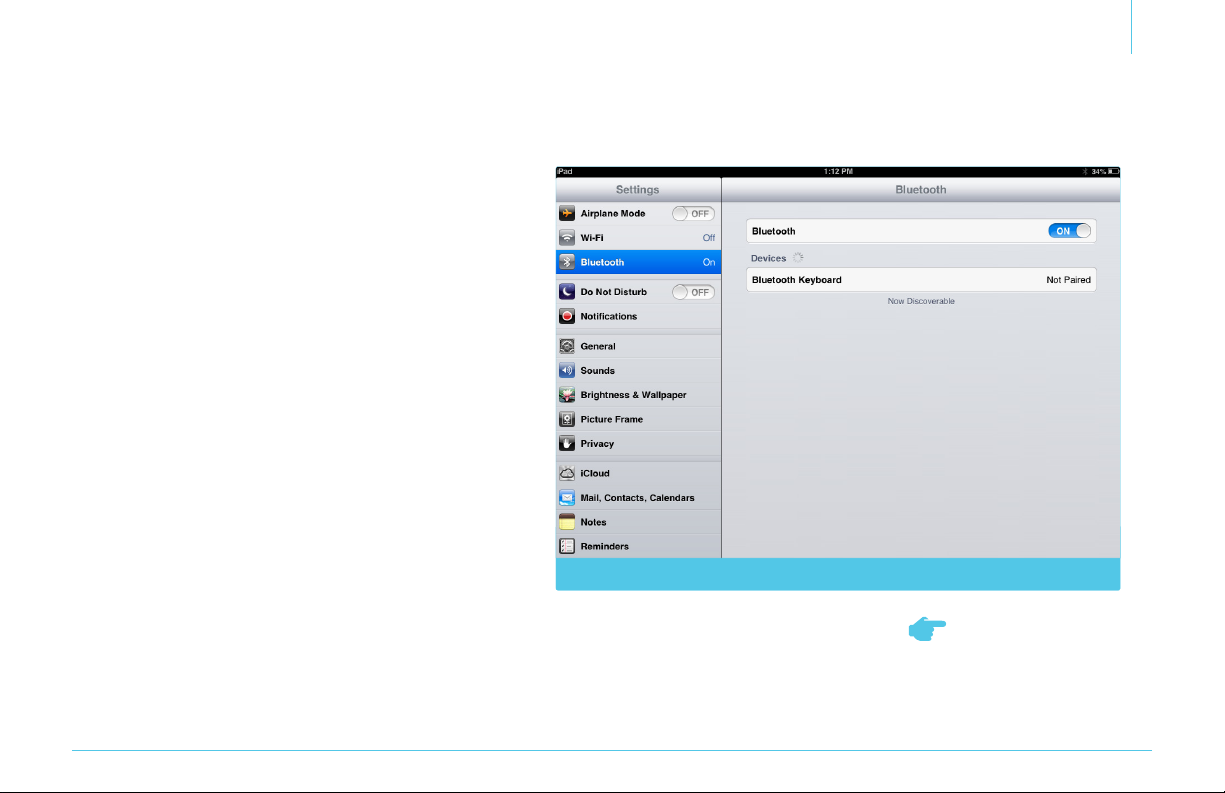The image size is (1225, 793).
Task: Open the Reminders settings
Action: point(638,546)
